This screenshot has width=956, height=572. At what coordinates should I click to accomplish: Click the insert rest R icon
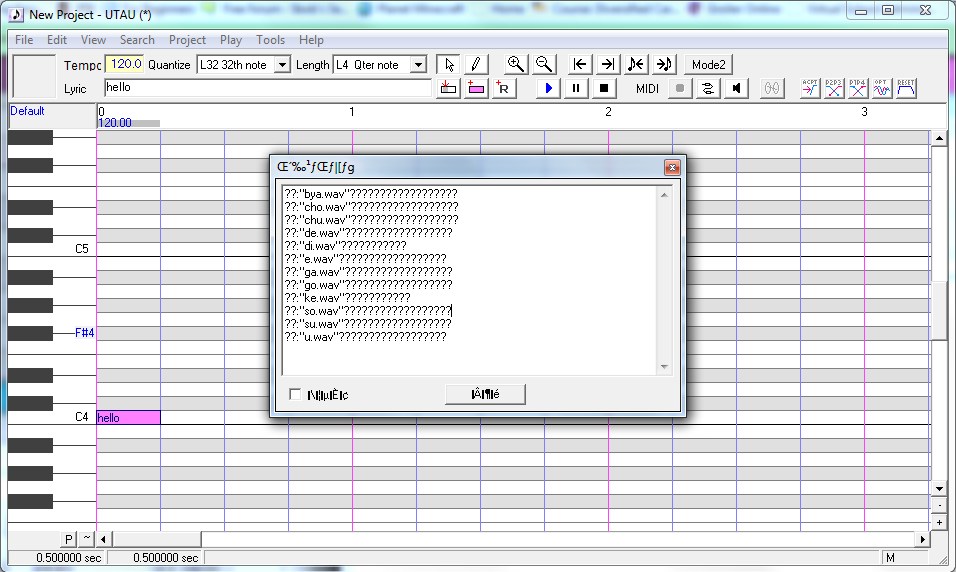(x=504, y=88)
